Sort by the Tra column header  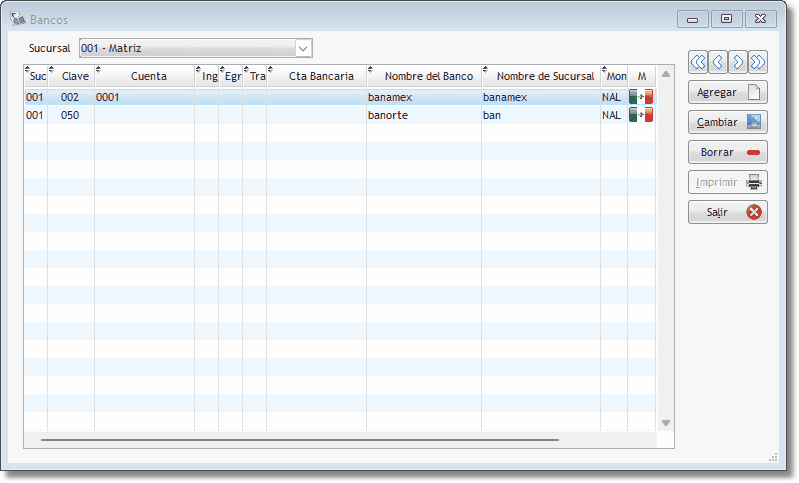[x=255, y=76]
